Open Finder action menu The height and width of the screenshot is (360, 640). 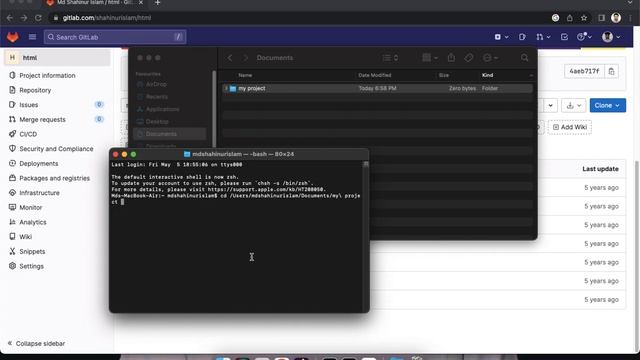(490, 58)
